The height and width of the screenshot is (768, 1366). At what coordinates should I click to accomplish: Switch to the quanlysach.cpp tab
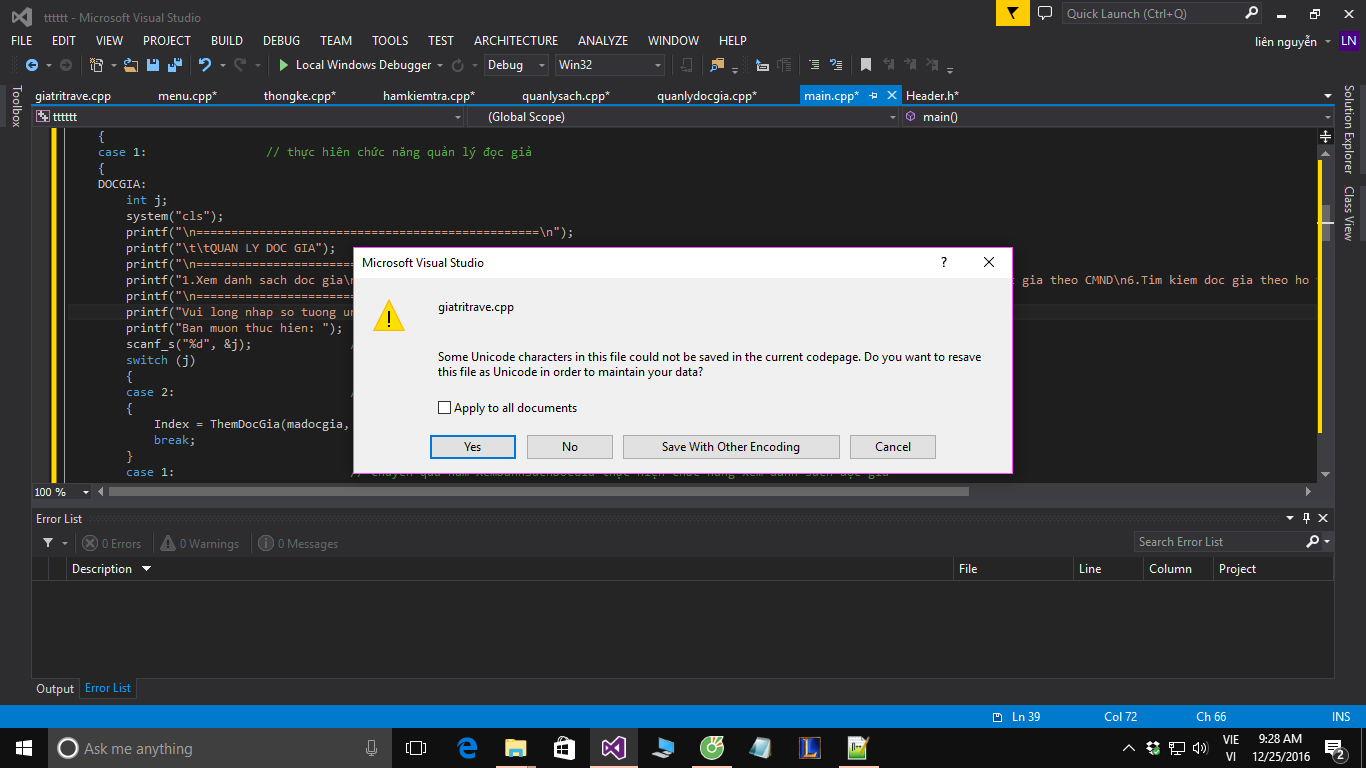click(x=565, y=96)
